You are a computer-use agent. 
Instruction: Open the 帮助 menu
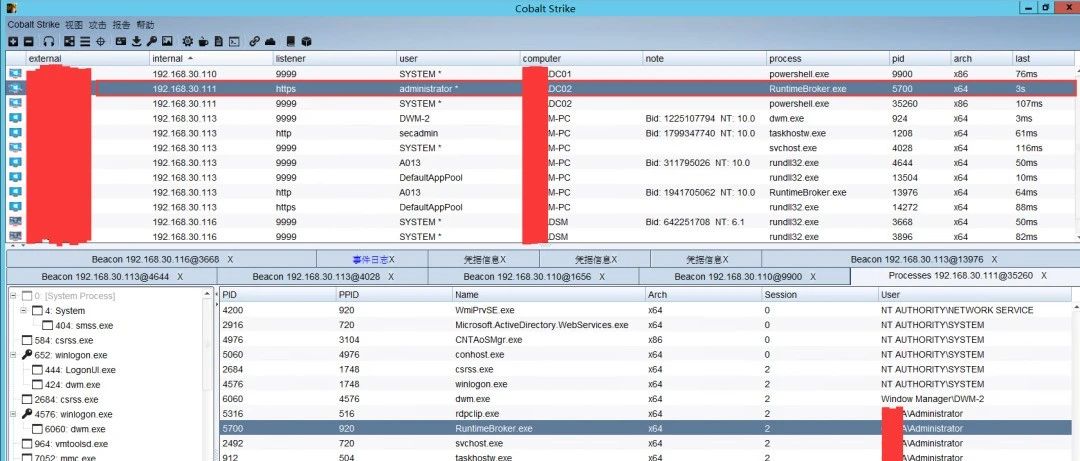[x=145, y=24]
